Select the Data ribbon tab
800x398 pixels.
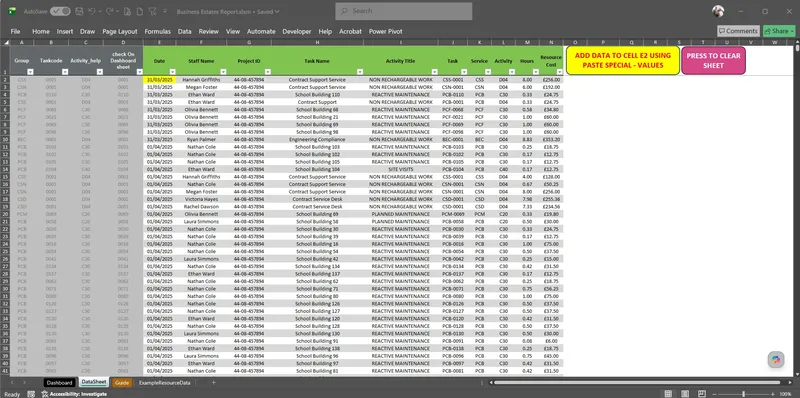coord(185,31)
